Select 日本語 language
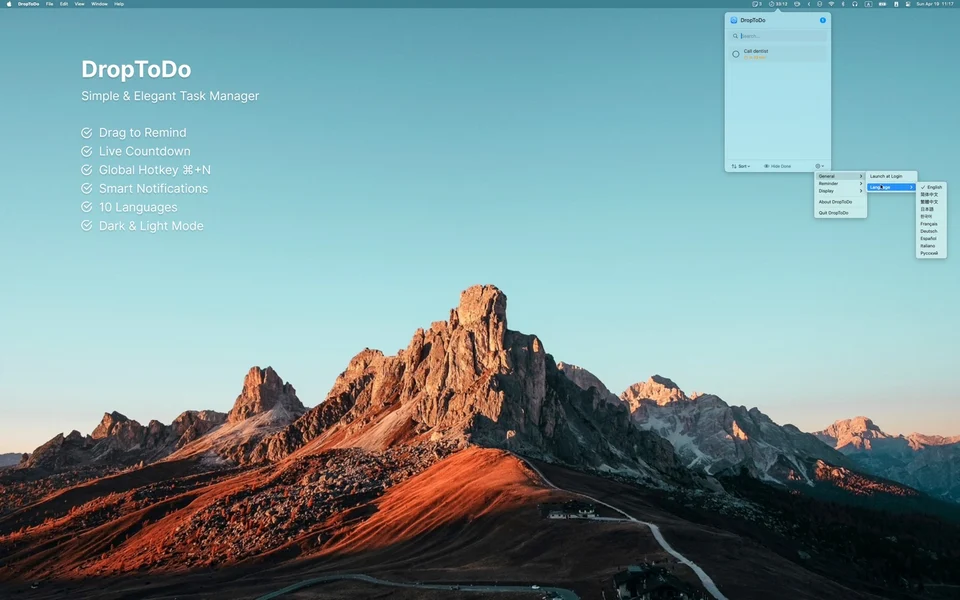The width and height of the screenshot is (960, 600). pyautogui.click(x=931, y=209)
